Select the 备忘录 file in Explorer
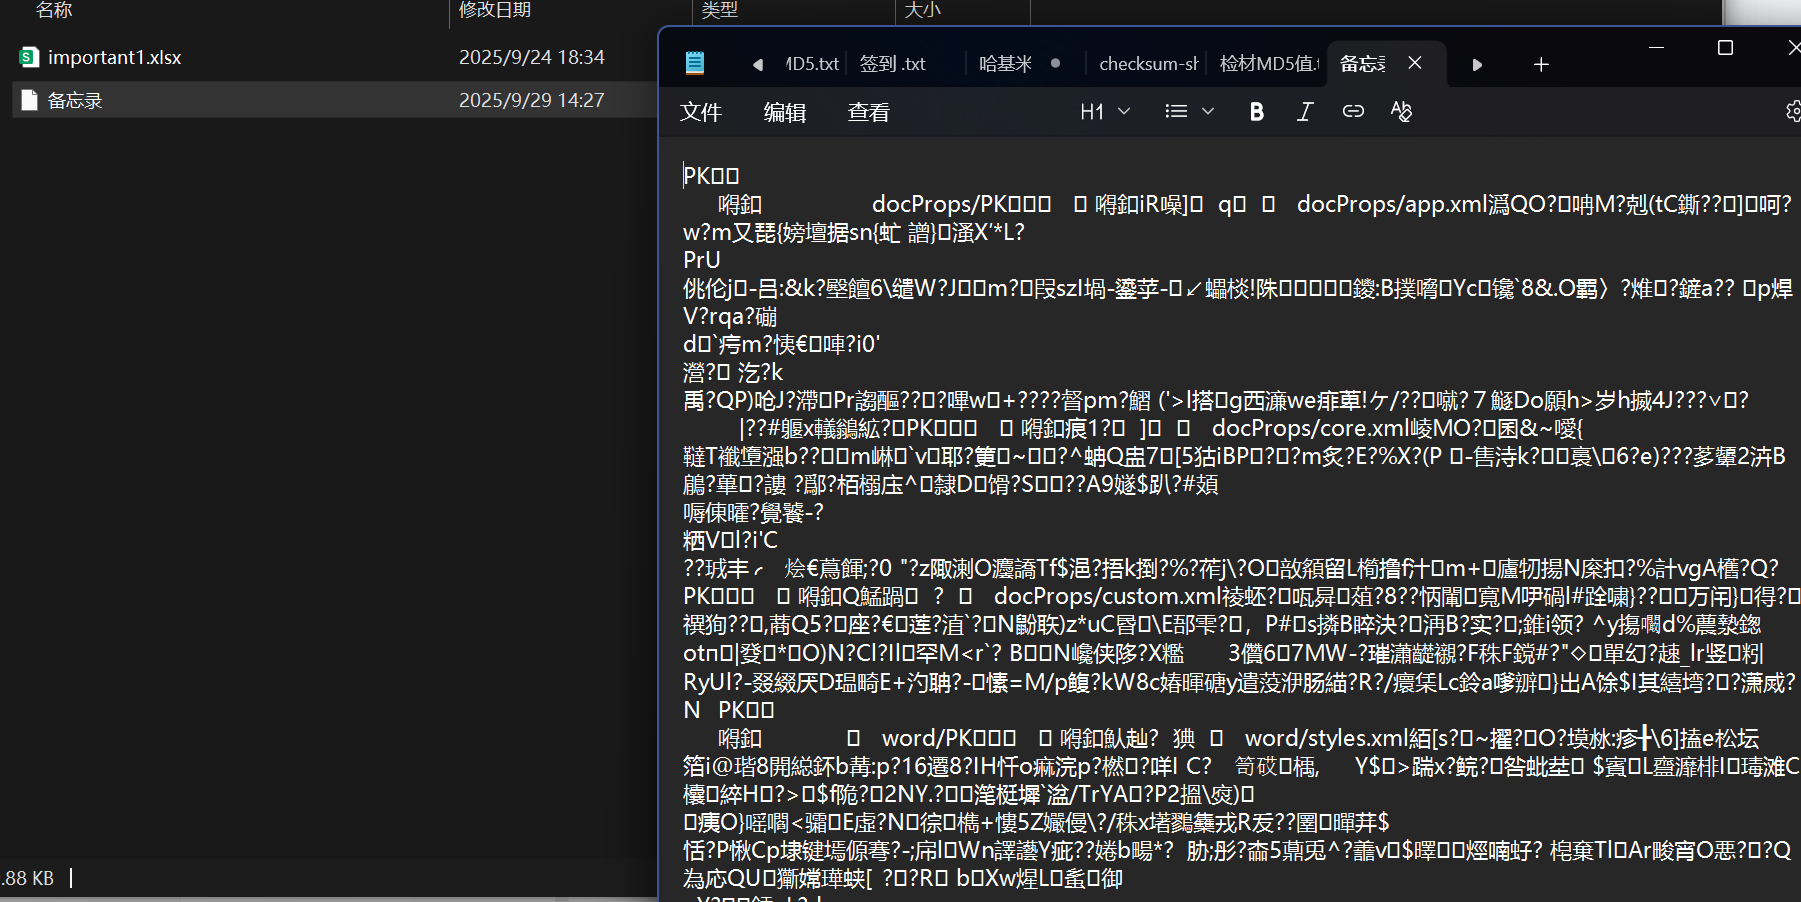This screenshot has width=1801, height=902. pos(75,101)
